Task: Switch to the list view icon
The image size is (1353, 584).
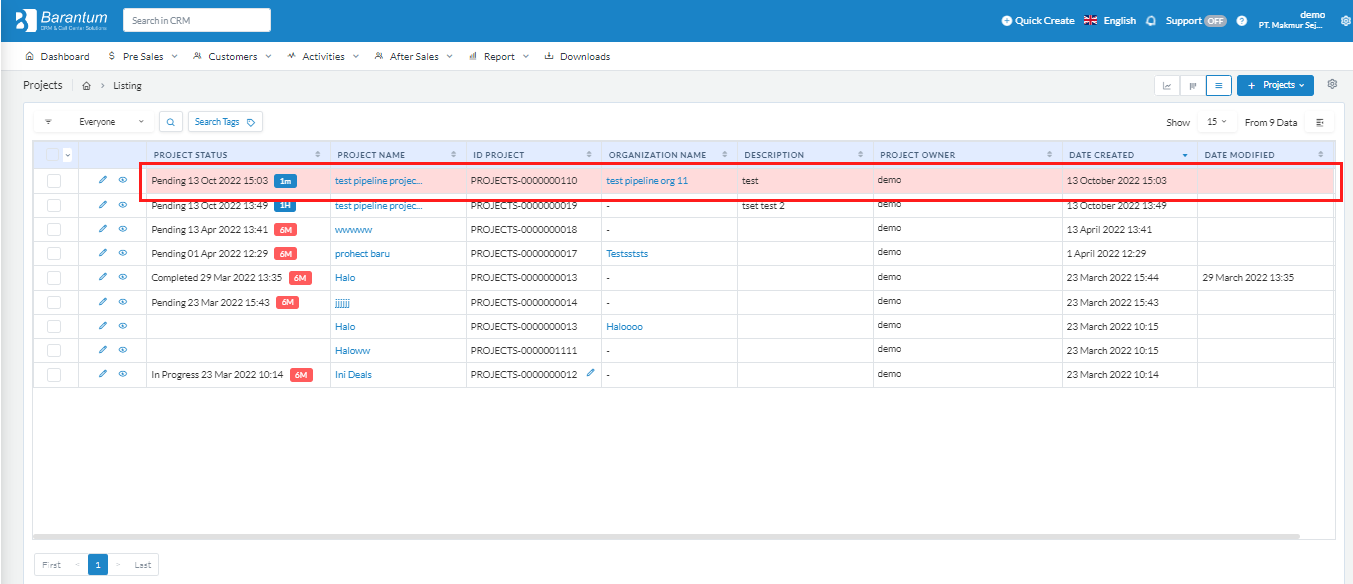Action: pyautogui.click(x=1218, y=86)
